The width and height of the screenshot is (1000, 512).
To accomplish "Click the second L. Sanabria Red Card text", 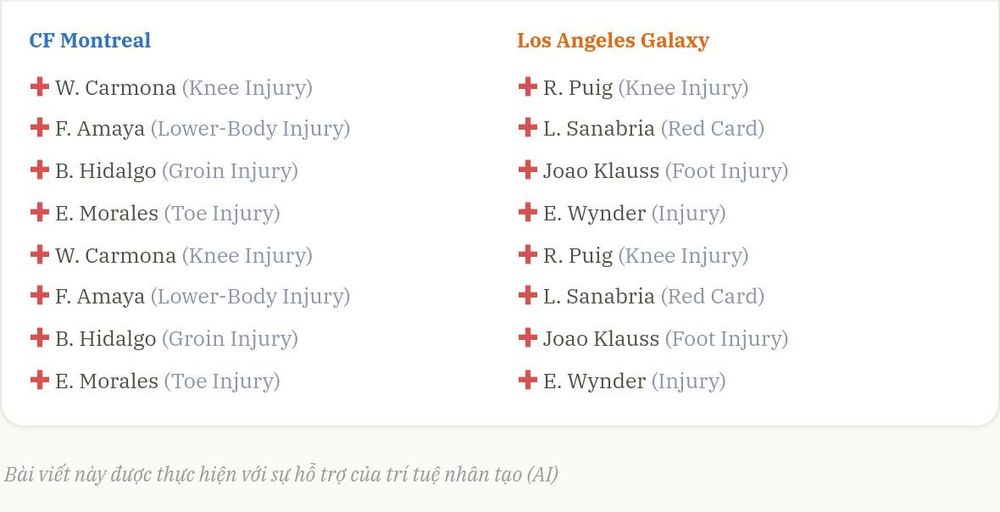I will [712, 296].
